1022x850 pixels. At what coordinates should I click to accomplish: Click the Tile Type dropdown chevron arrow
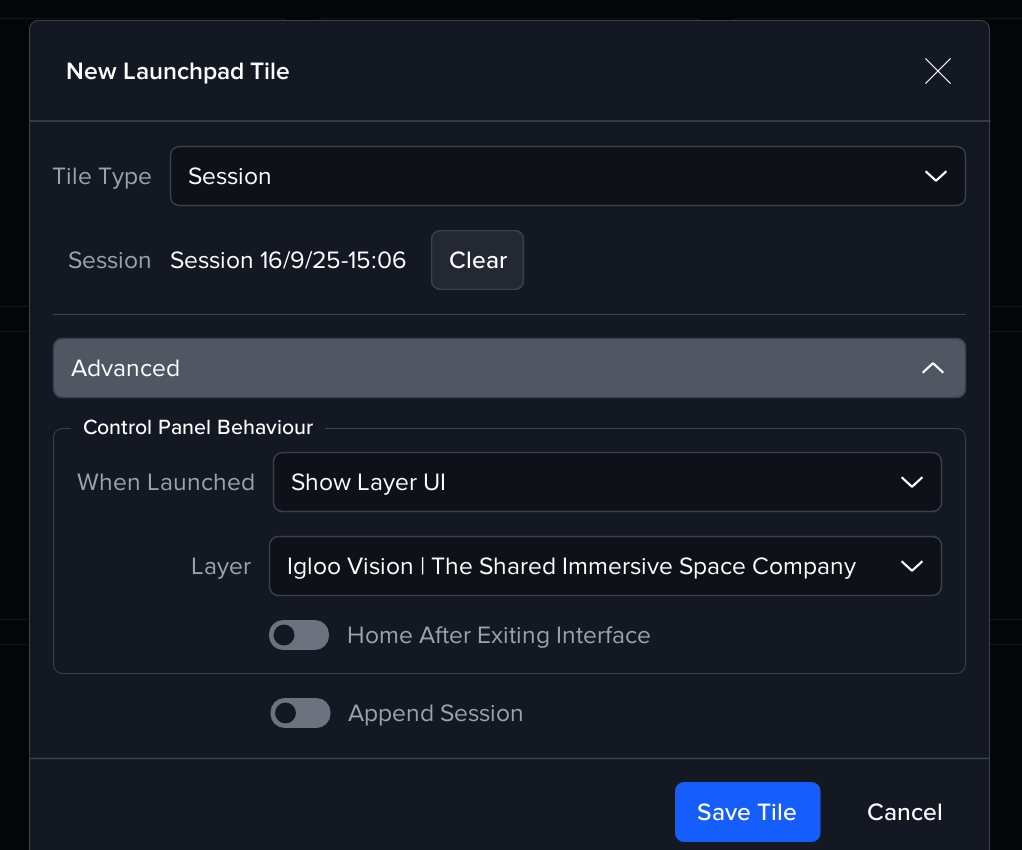click(935, 176)
